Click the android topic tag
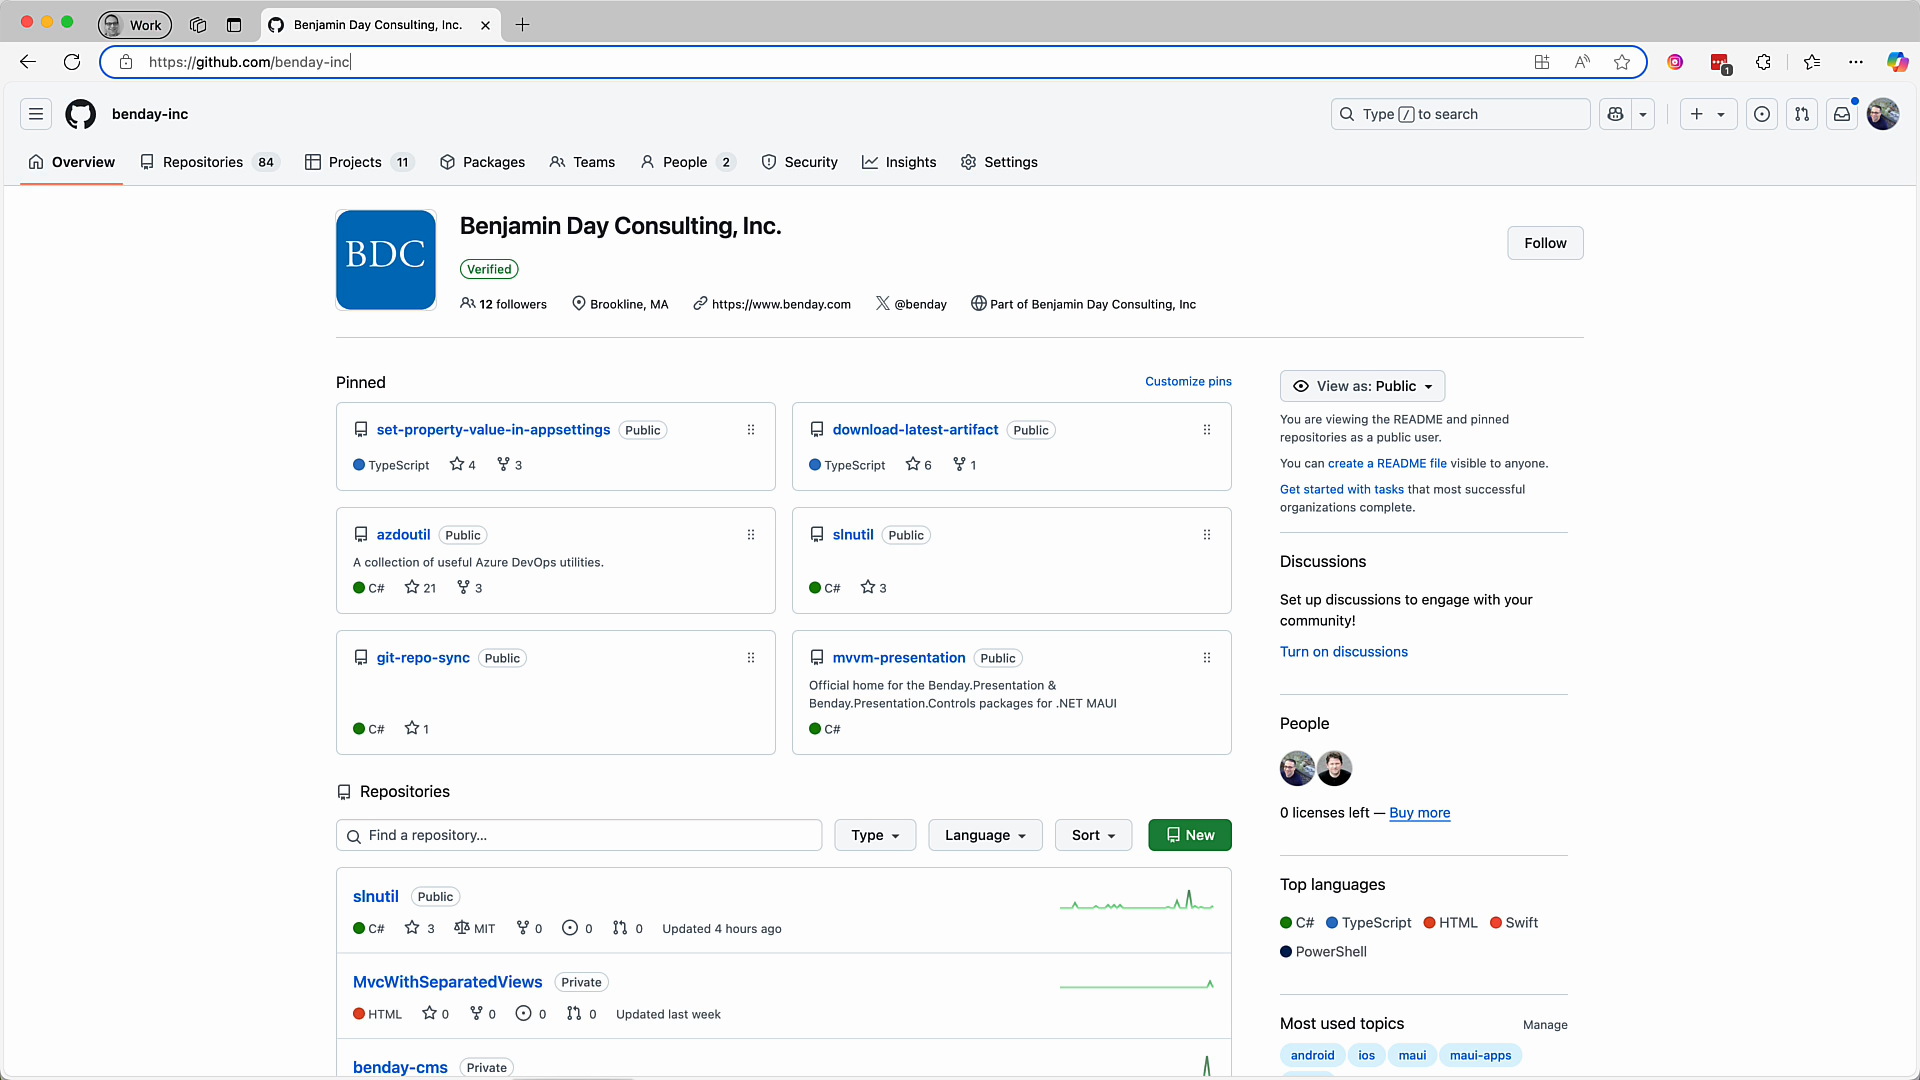This screenshot has width=1920, height=1080. click(x=1312, y=1055)
